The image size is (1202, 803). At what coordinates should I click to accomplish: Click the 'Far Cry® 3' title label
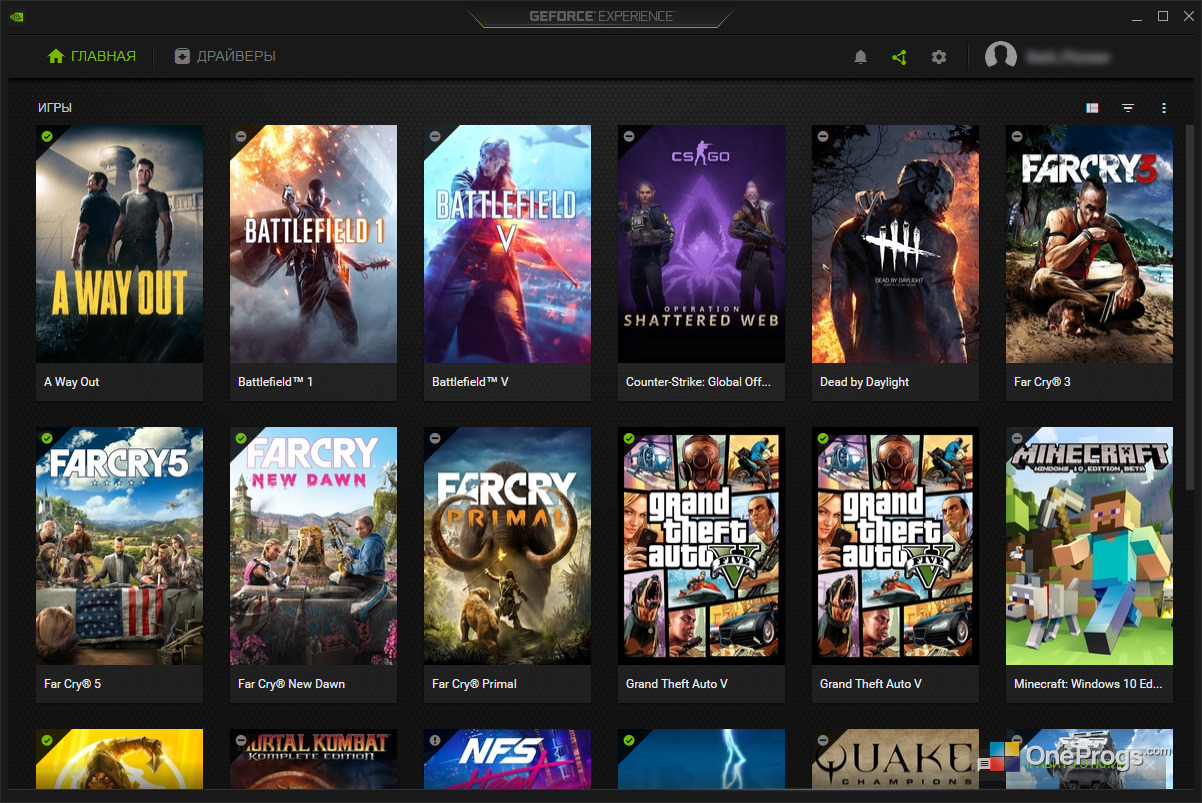point(1042,382)
